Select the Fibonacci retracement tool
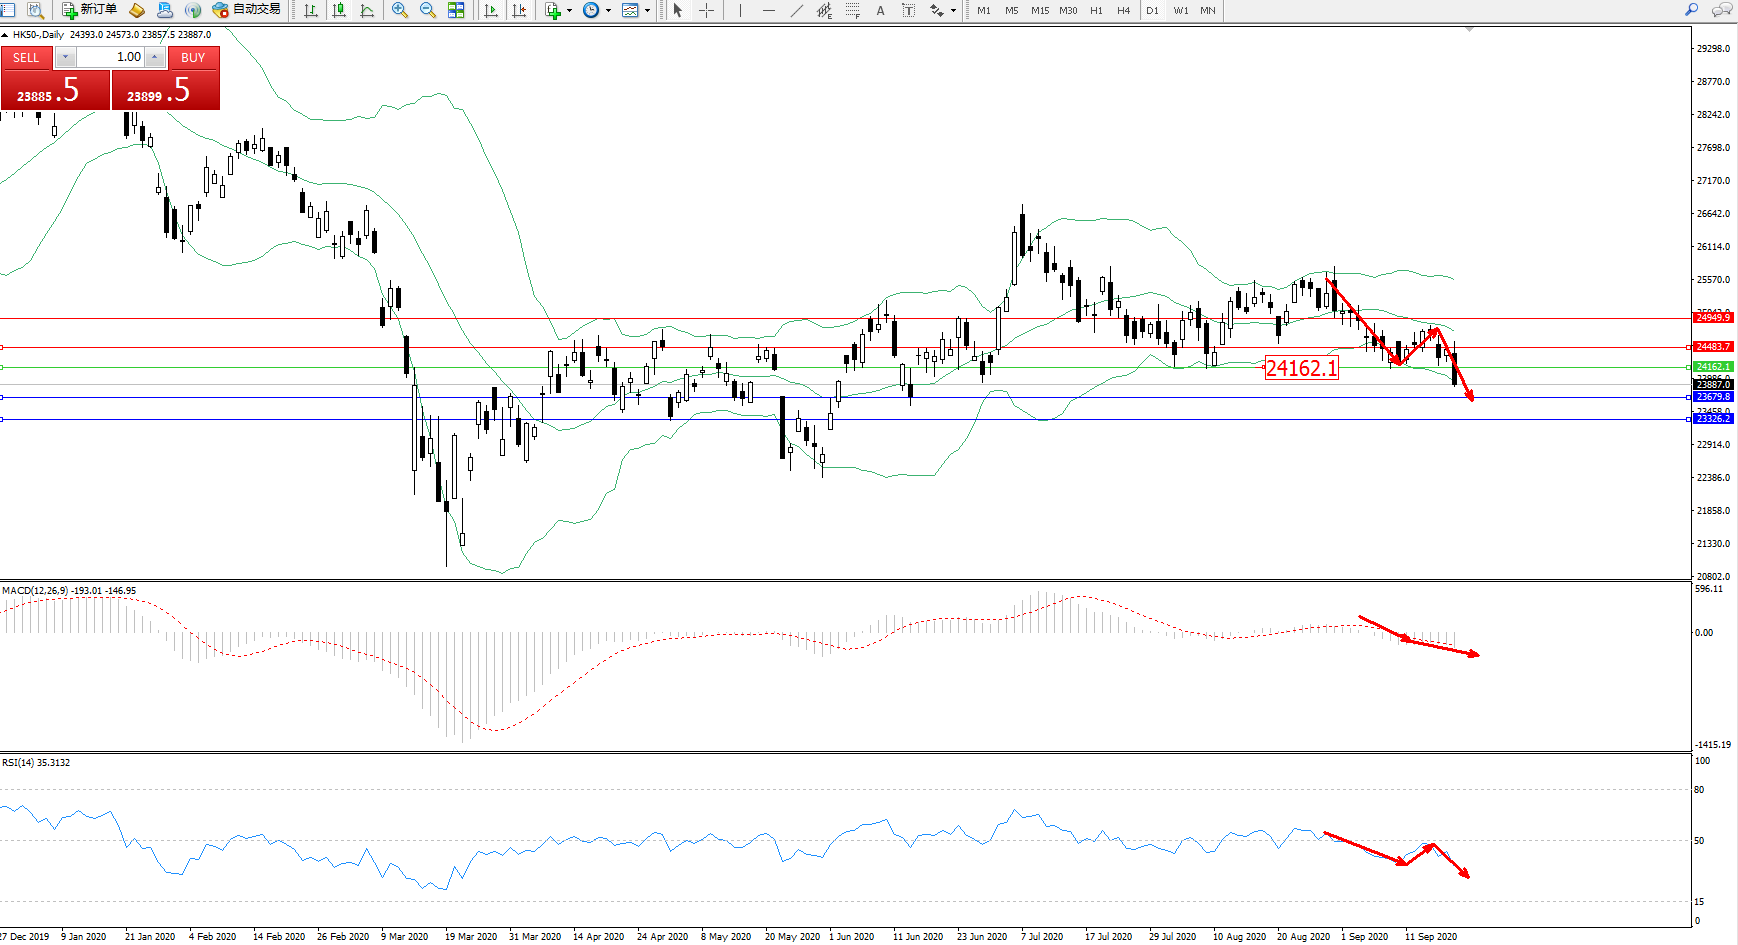1738x945 pixels. point(852,10)
